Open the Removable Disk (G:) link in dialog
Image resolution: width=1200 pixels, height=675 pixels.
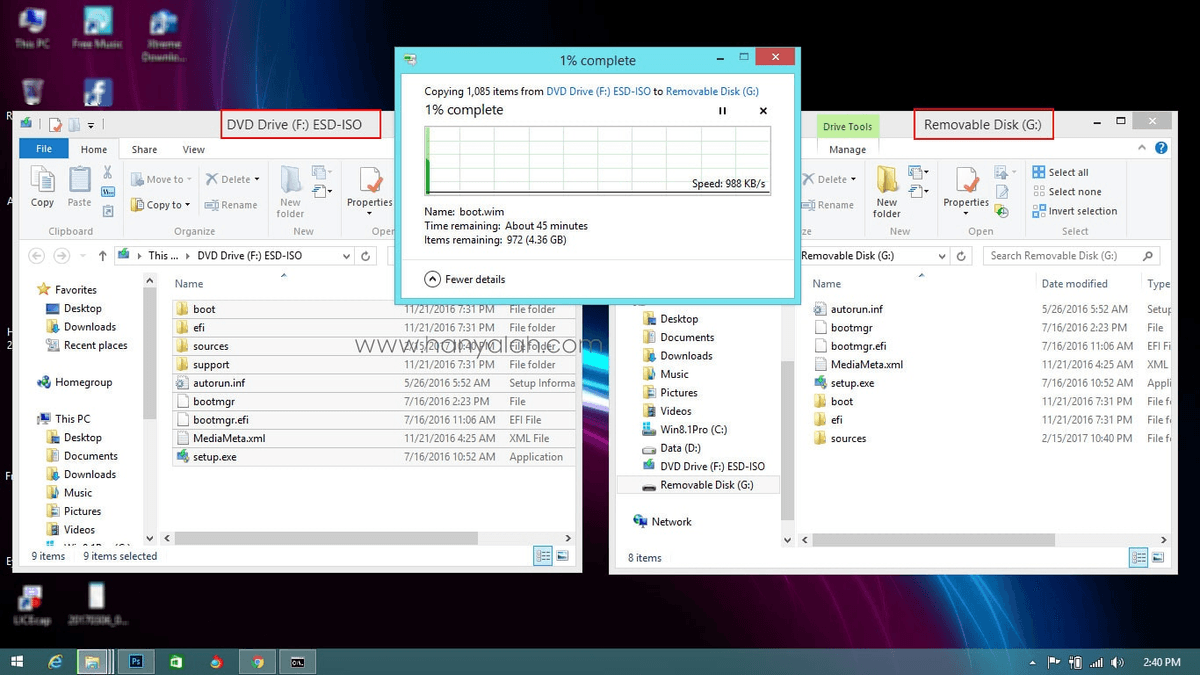click(x=712, y=91)
